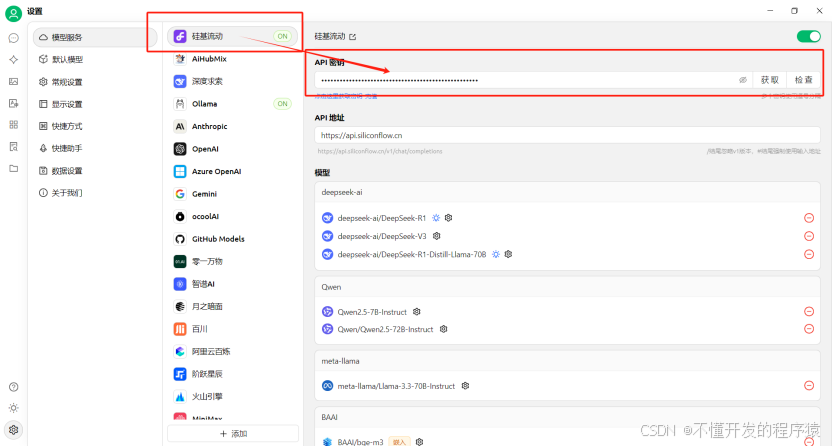Select AiHubMix provider
832x446 pixels.
pyautogui.click(x=232, y=59)
